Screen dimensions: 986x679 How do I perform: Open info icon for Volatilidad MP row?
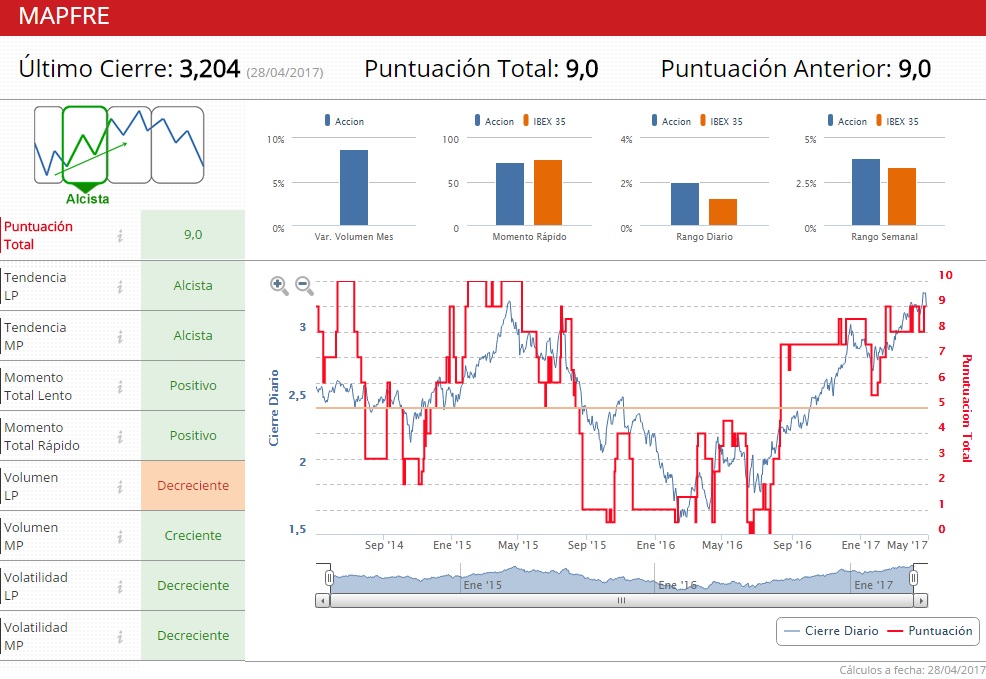point(119,637)
